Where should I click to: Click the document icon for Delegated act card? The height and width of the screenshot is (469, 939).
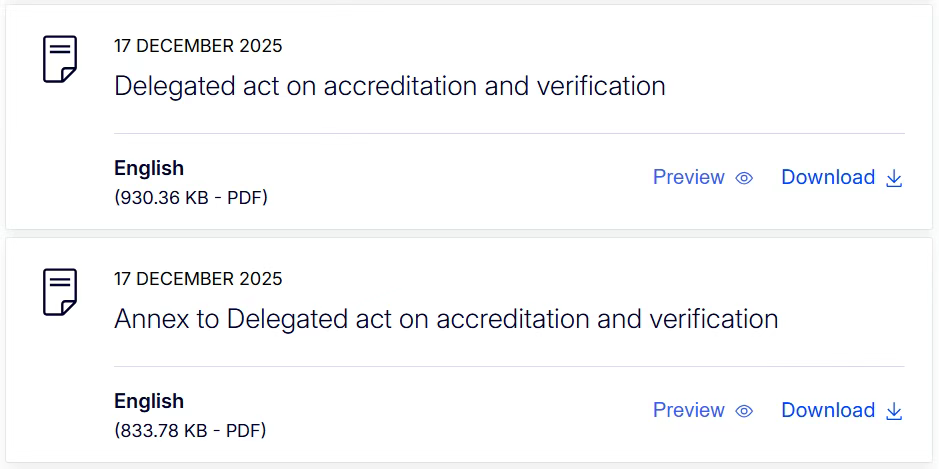tap(60, 59)
